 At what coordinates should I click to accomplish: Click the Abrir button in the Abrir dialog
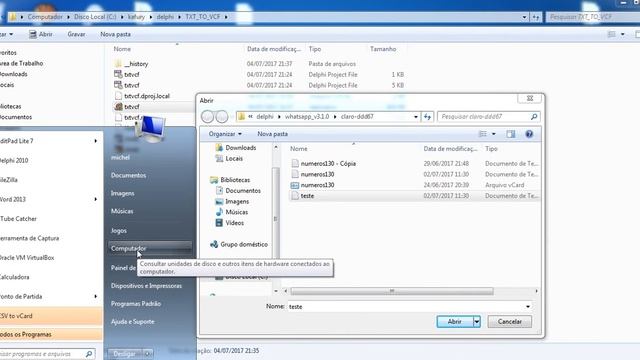coord(455,322)
